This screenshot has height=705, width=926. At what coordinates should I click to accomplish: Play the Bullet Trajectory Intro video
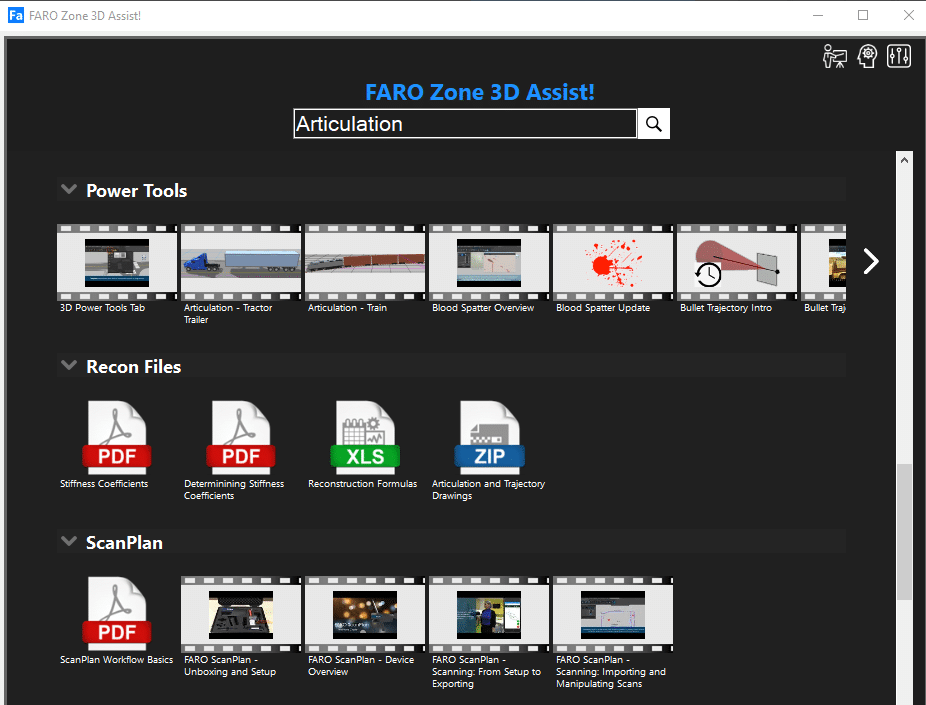coord(736,261)
